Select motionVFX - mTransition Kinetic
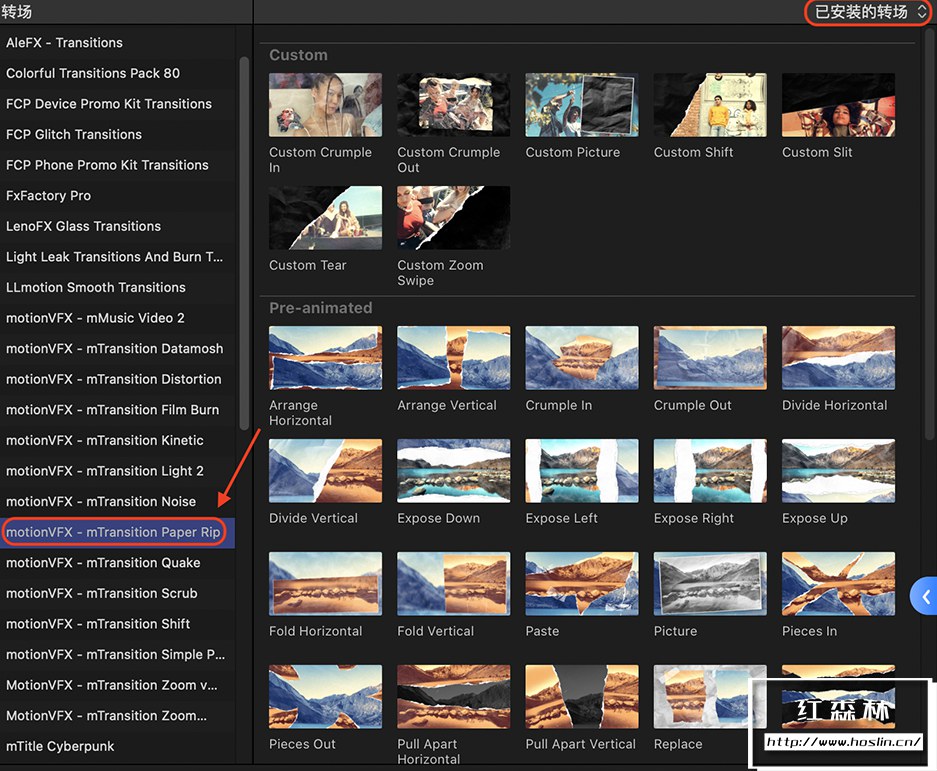937x771 pixels. coord(118,440)
